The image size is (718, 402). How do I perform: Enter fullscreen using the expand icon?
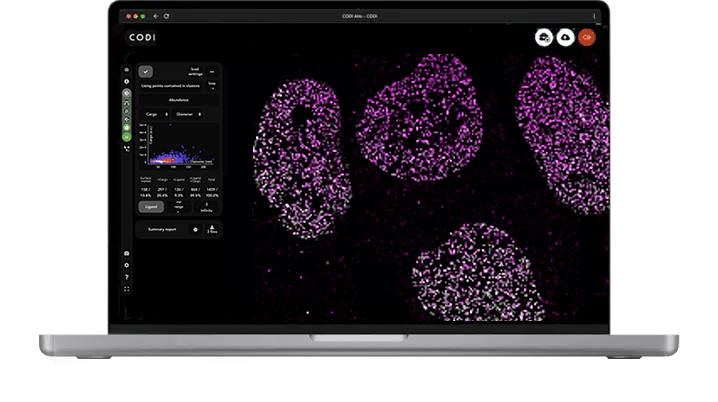point(127,289)
